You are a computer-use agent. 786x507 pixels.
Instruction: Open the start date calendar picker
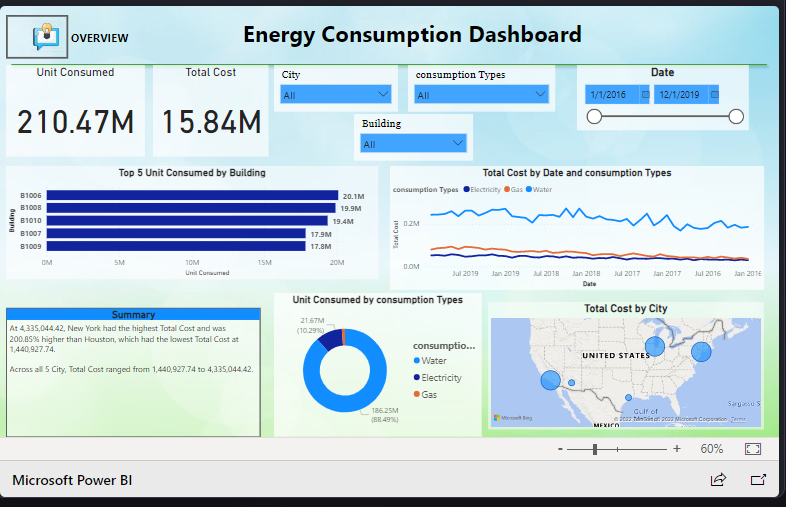[x=645, y=94]
